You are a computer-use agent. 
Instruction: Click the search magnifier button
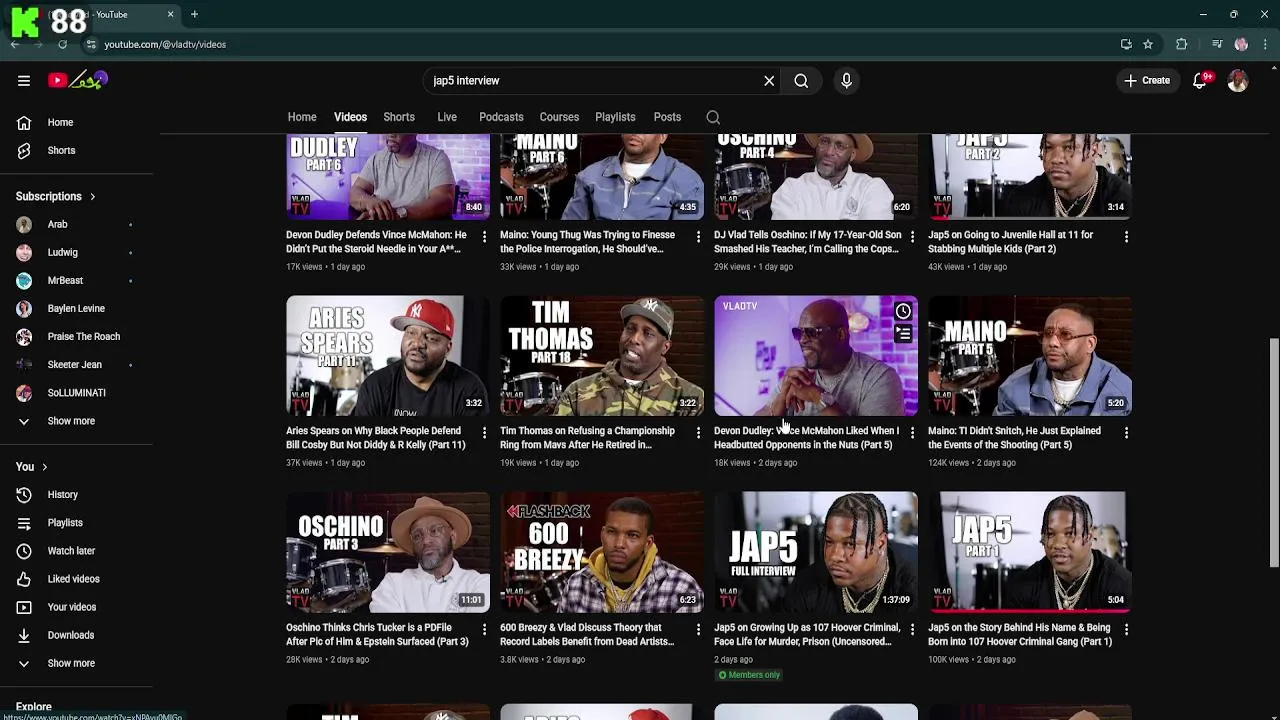coord(801,81)
